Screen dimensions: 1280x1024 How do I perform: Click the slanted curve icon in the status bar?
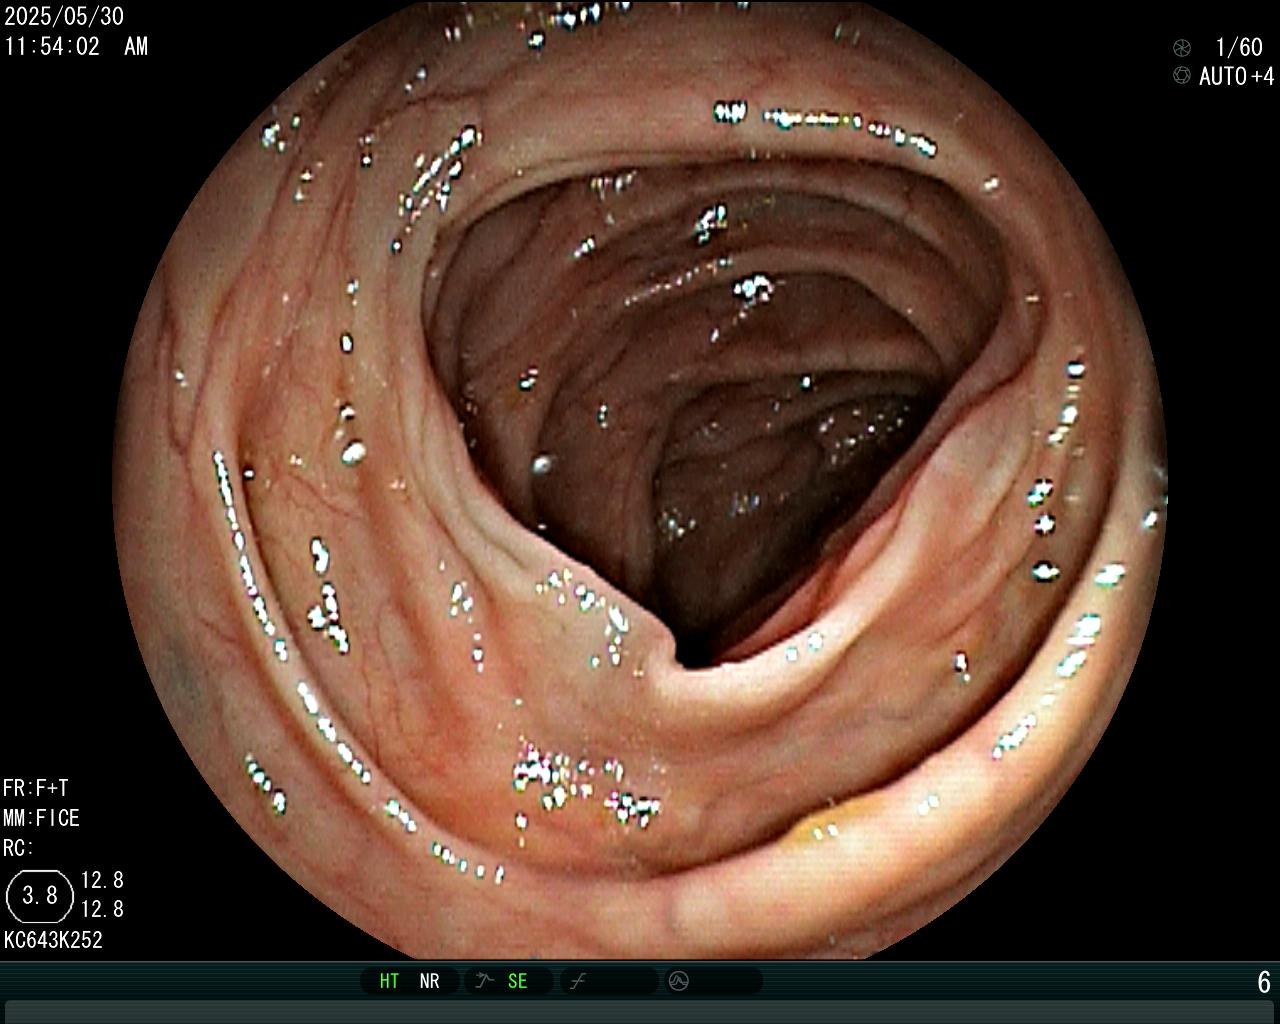pyautogui.click(x=577, y=981)
